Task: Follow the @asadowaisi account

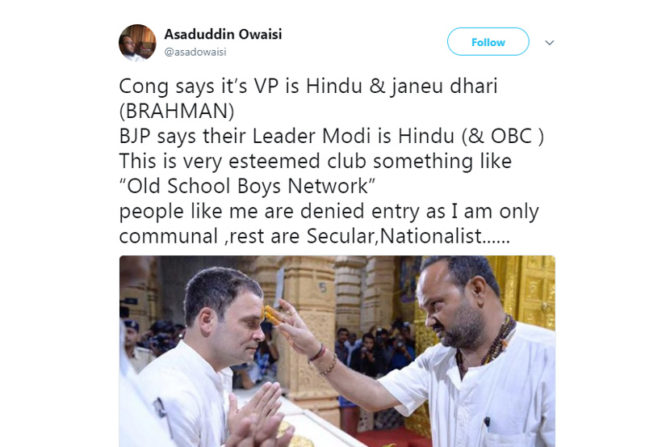Action: (x=488, y=41)
